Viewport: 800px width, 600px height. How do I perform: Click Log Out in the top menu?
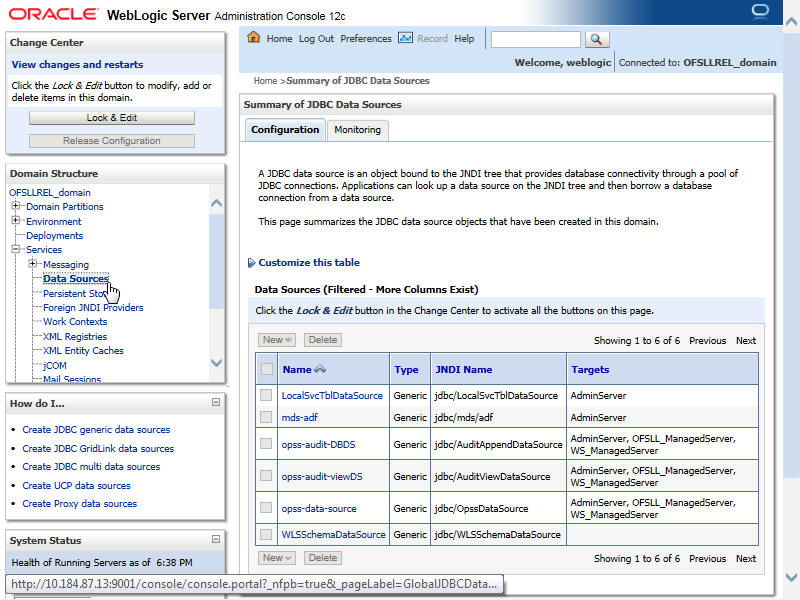[316, 39]
